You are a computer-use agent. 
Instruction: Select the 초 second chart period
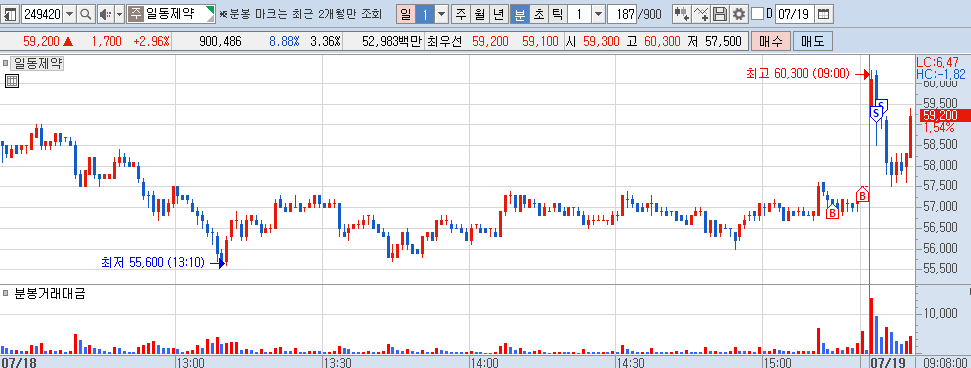[539, 14]
